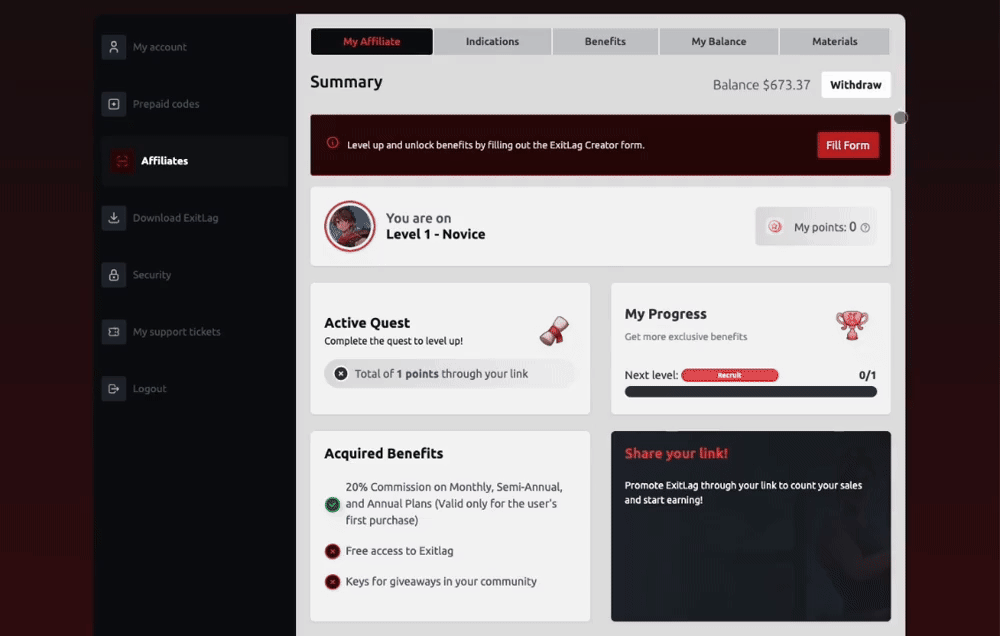Viewport: 1000px width, 636px height.
Task: Click the profile avatar thumbnail
Action: [349, 226]
